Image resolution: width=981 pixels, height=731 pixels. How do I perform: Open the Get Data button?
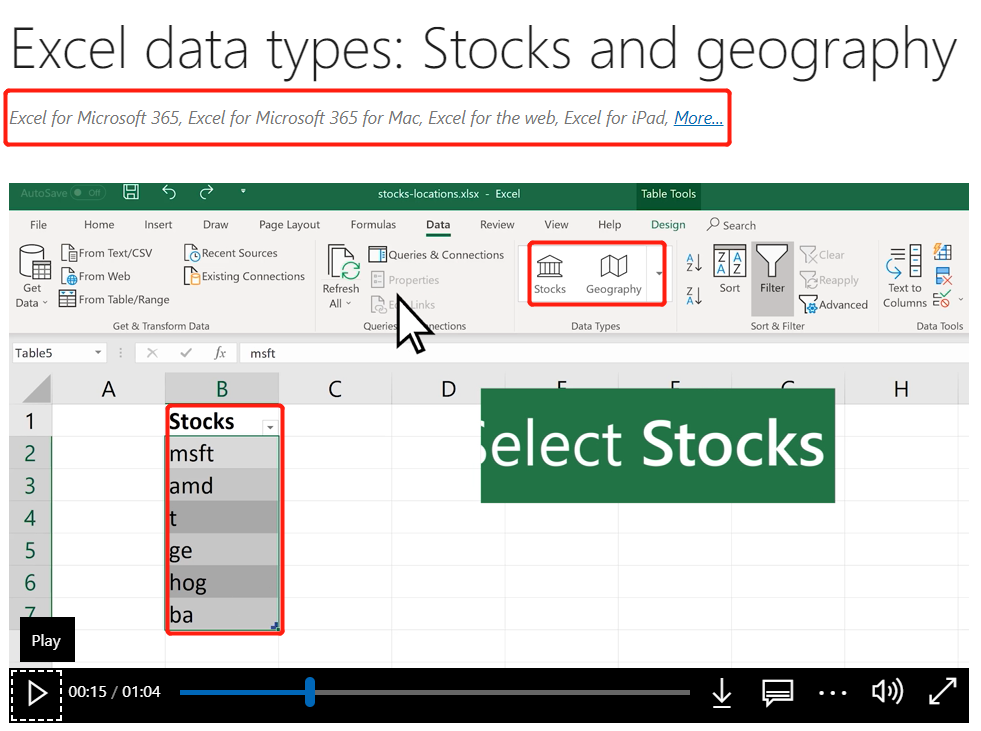click(x=32, y=276)
